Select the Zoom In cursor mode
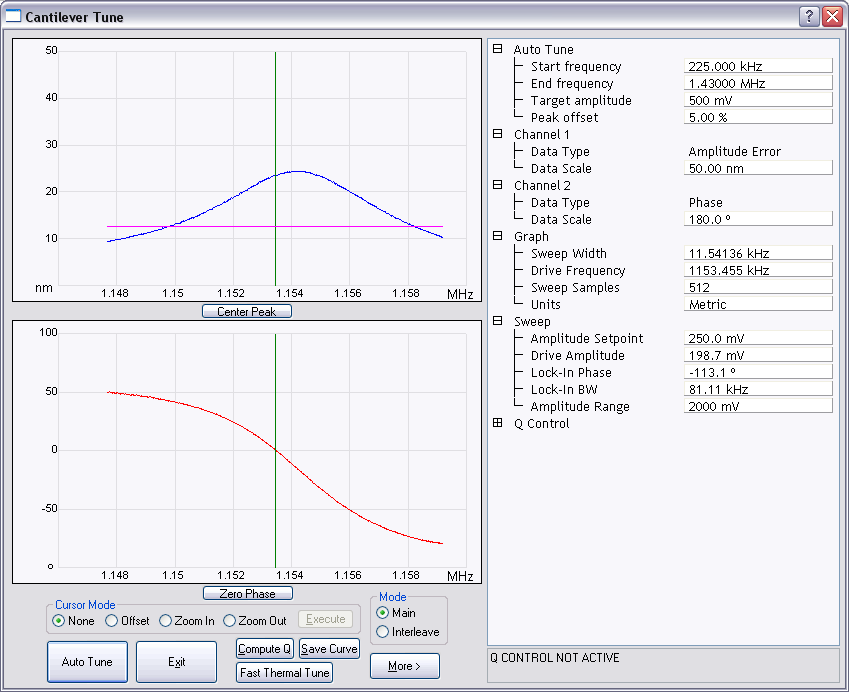 (165, 621)
